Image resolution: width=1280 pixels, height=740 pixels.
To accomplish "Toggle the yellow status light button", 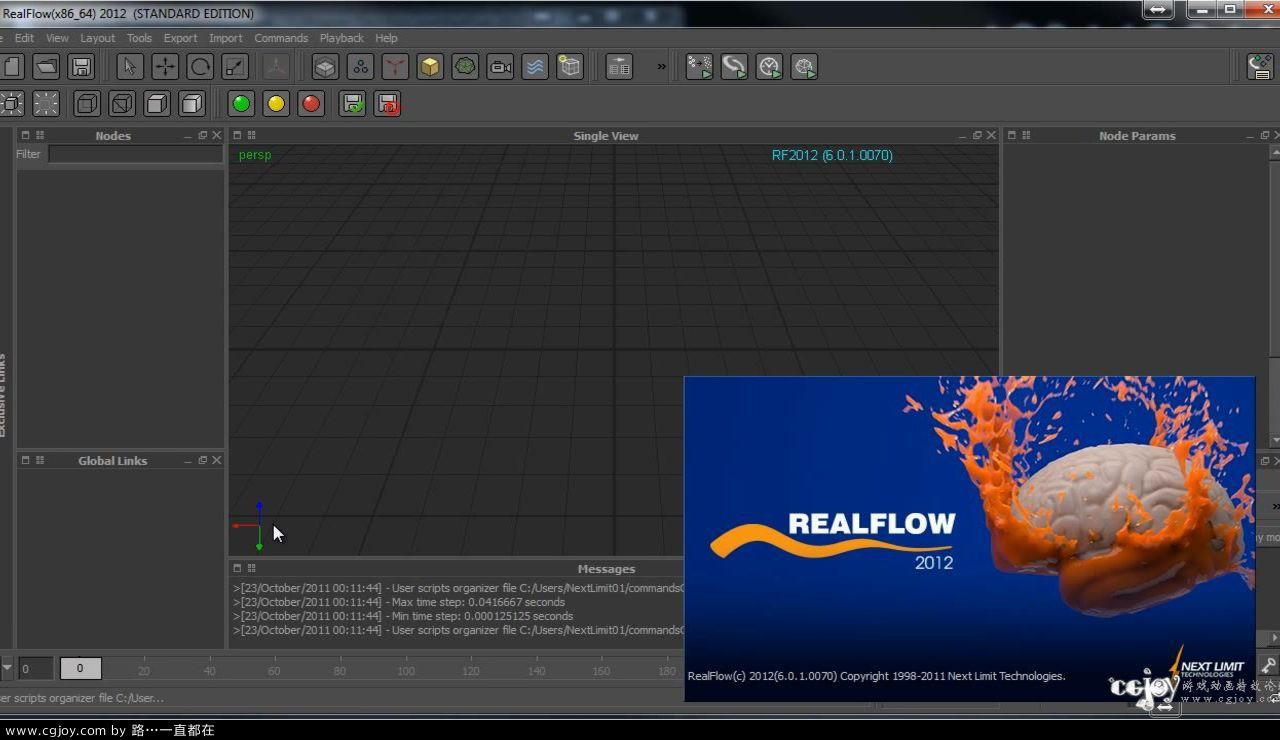I will (276, 103).
